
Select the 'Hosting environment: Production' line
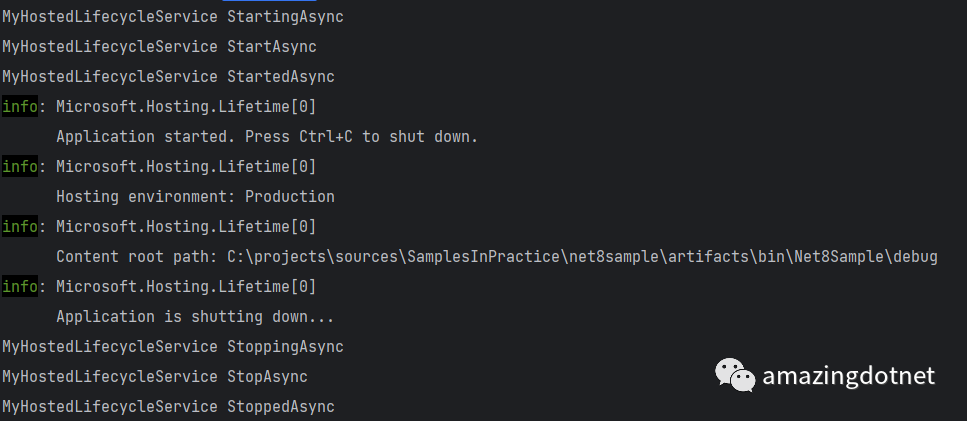click(195, 197)
